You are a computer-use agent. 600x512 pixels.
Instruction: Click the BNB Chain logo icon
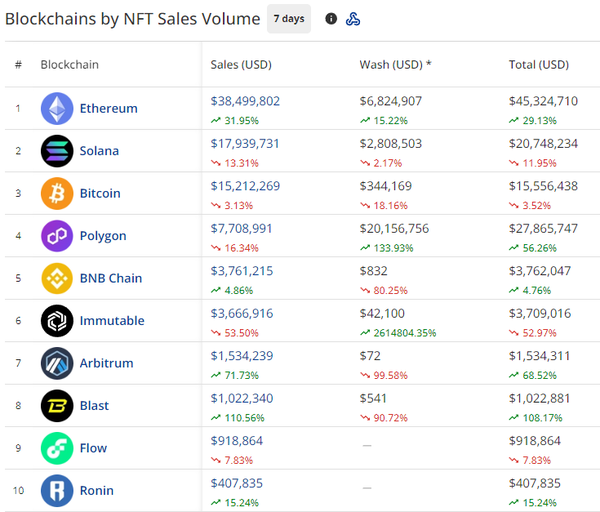pos(57,278)
